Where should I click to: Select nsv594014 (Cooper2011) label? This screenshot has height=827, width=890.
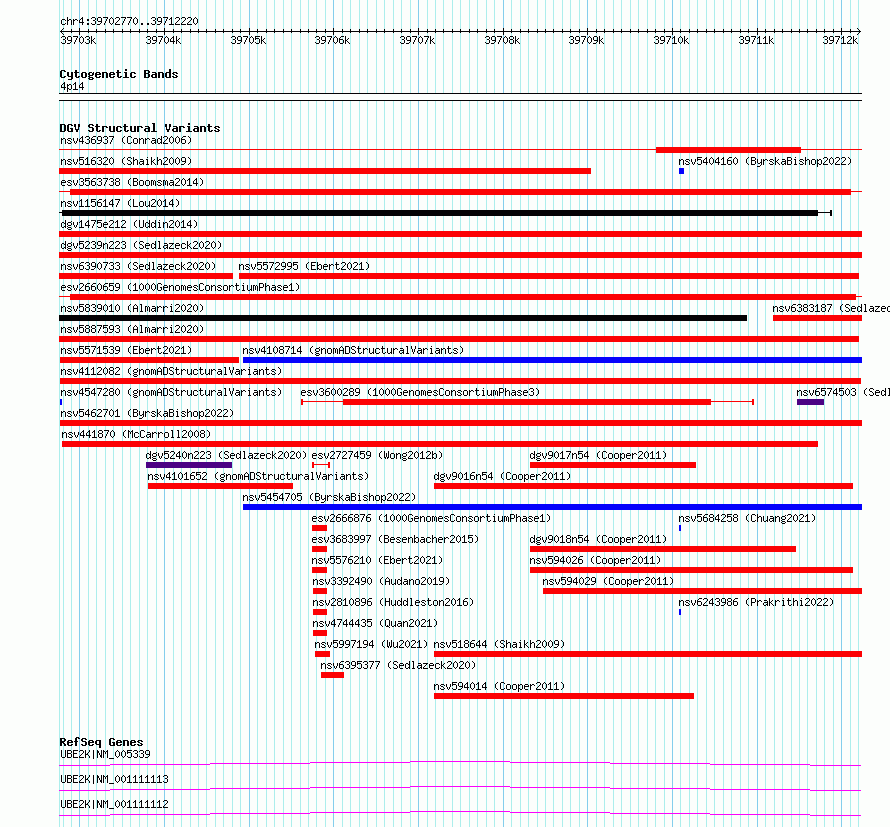point(499,686)
